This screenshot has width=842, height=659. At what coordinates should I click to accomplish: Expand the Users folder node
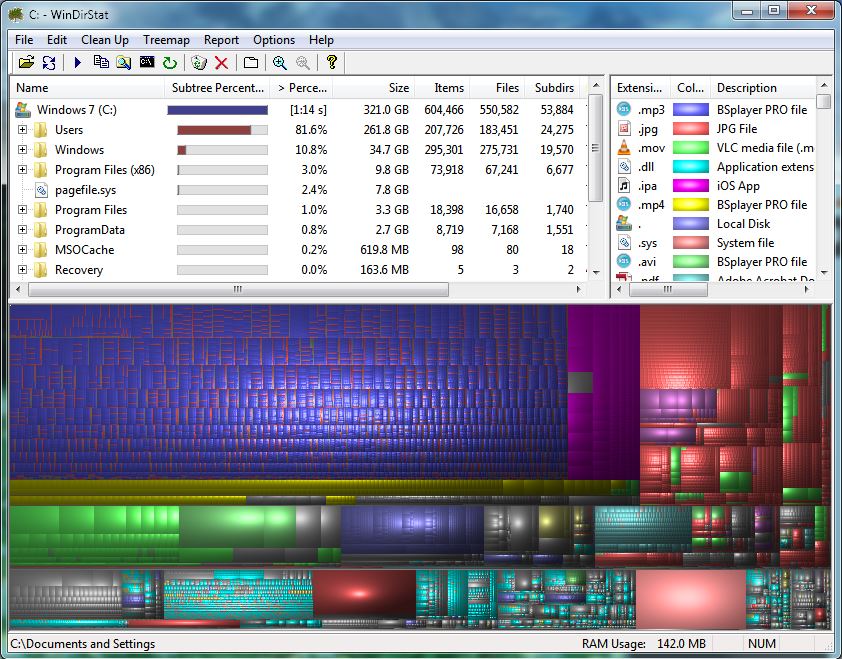click(22, 129)
